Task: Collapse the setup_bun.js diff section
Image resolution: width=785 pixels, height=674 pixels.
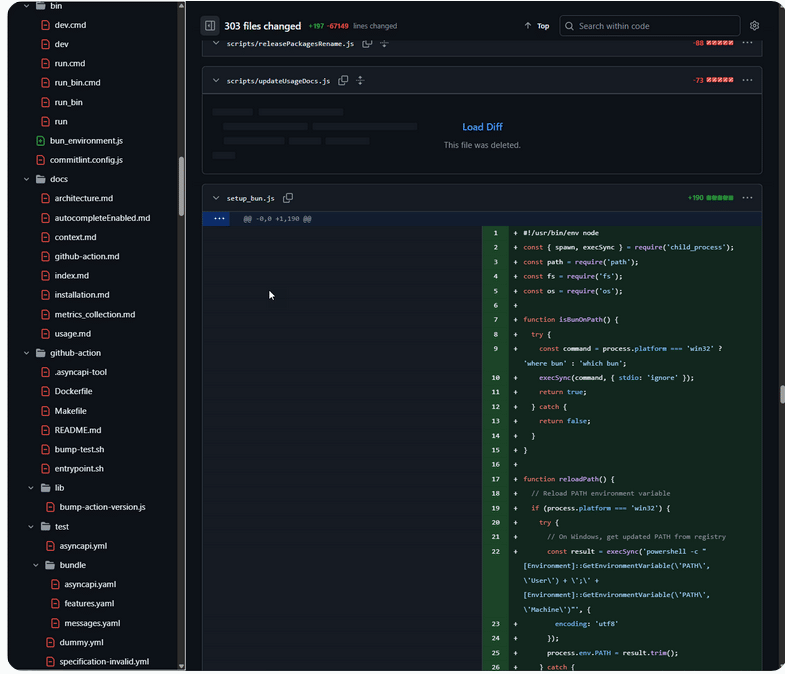Action: (215, 198)
